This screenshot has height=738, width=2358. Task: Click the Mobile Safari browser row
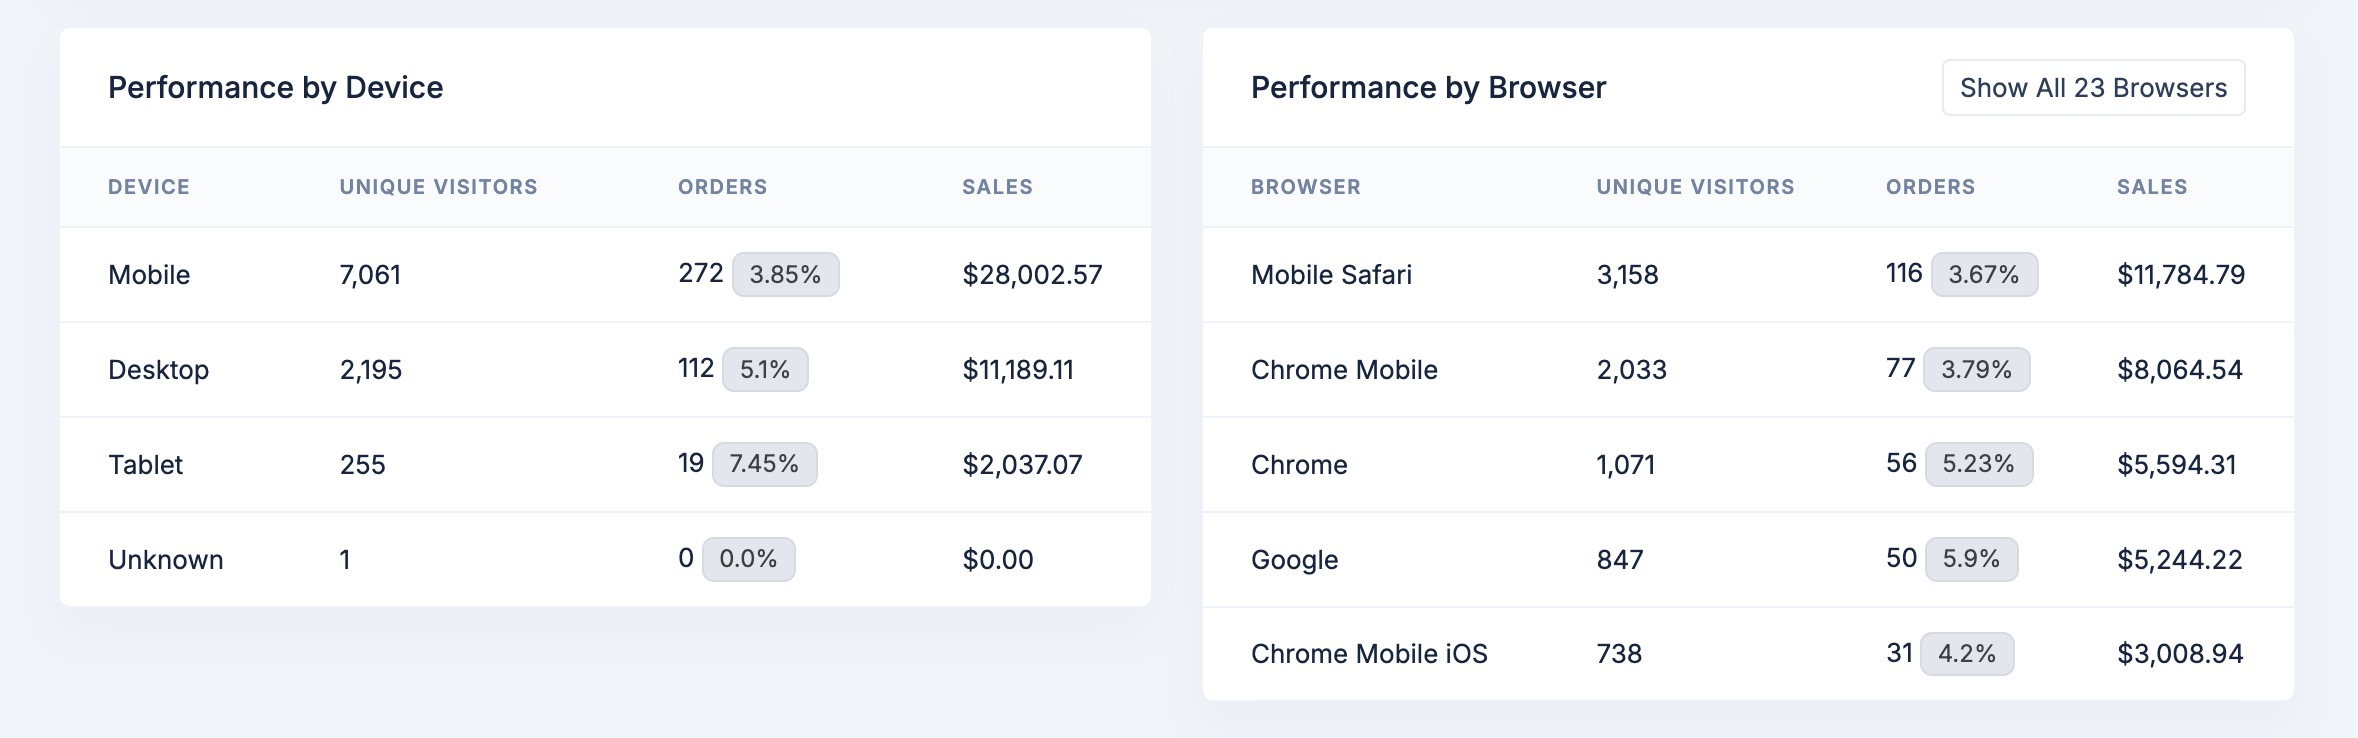(x=1748, y=275)
